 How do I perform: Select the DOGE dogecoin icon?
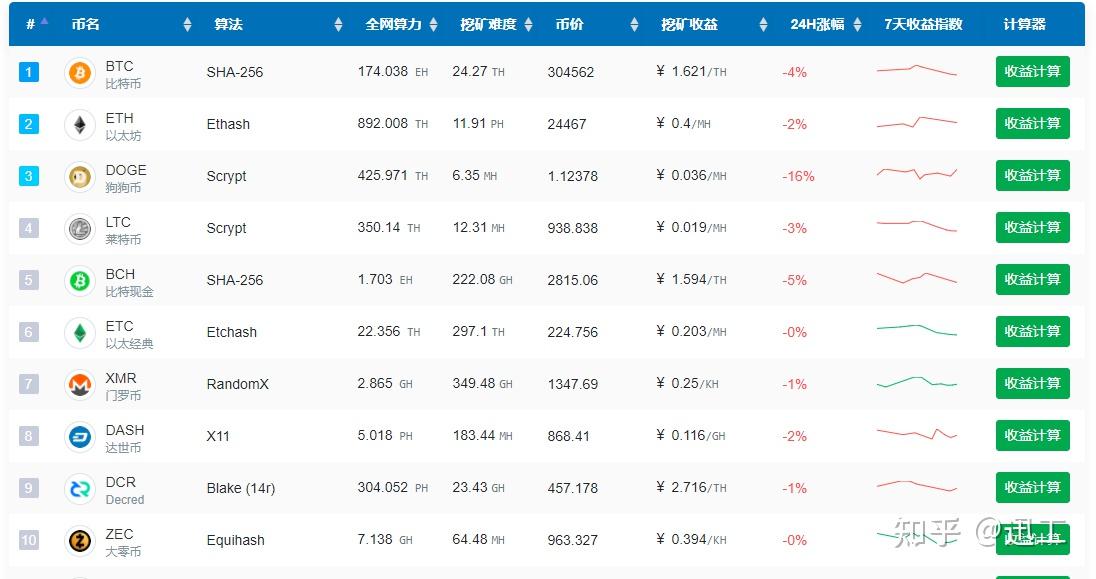point(80,176)
